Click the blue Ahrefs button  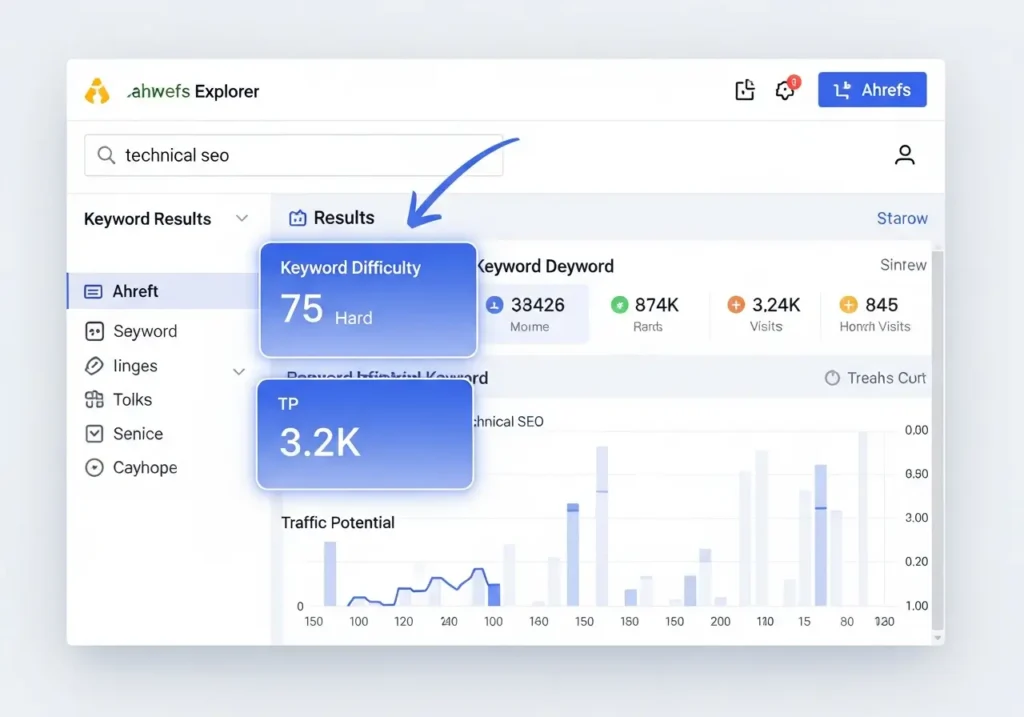pos(872,89)
